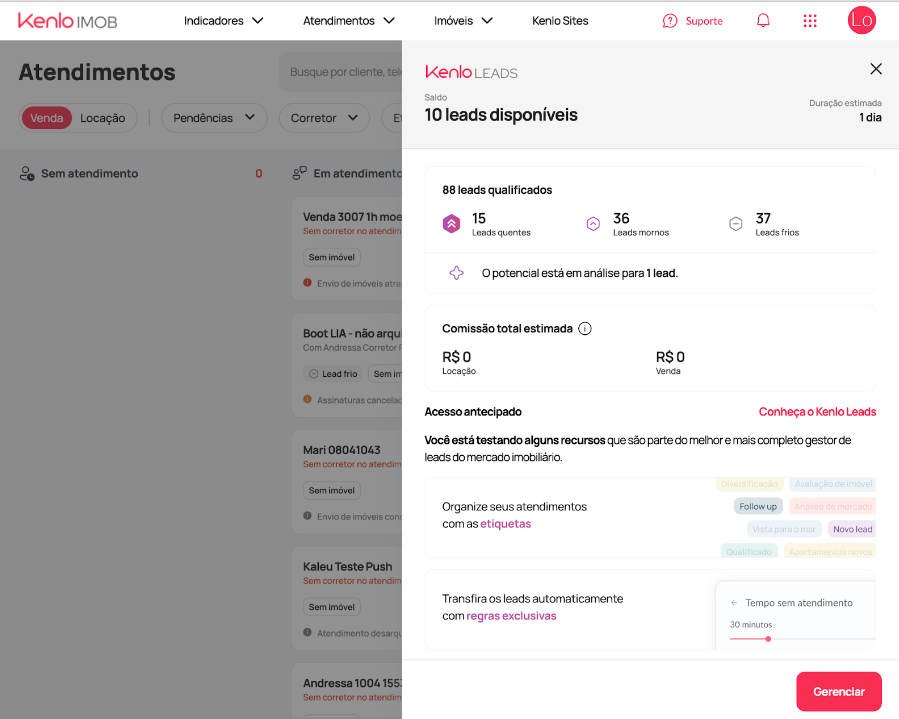Open the Lo user avatar

[x=862, y=20]
